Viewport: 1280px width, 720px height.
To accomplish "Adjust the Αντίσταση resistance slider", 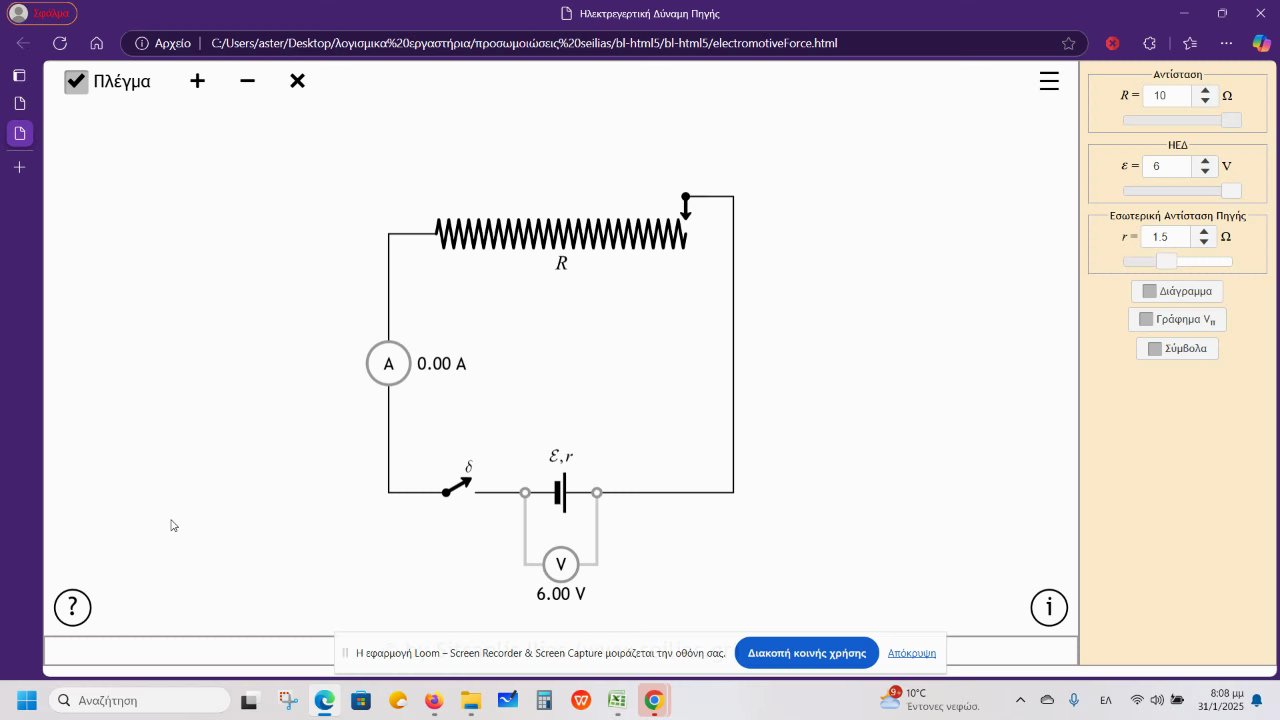I will [1182, 120].
